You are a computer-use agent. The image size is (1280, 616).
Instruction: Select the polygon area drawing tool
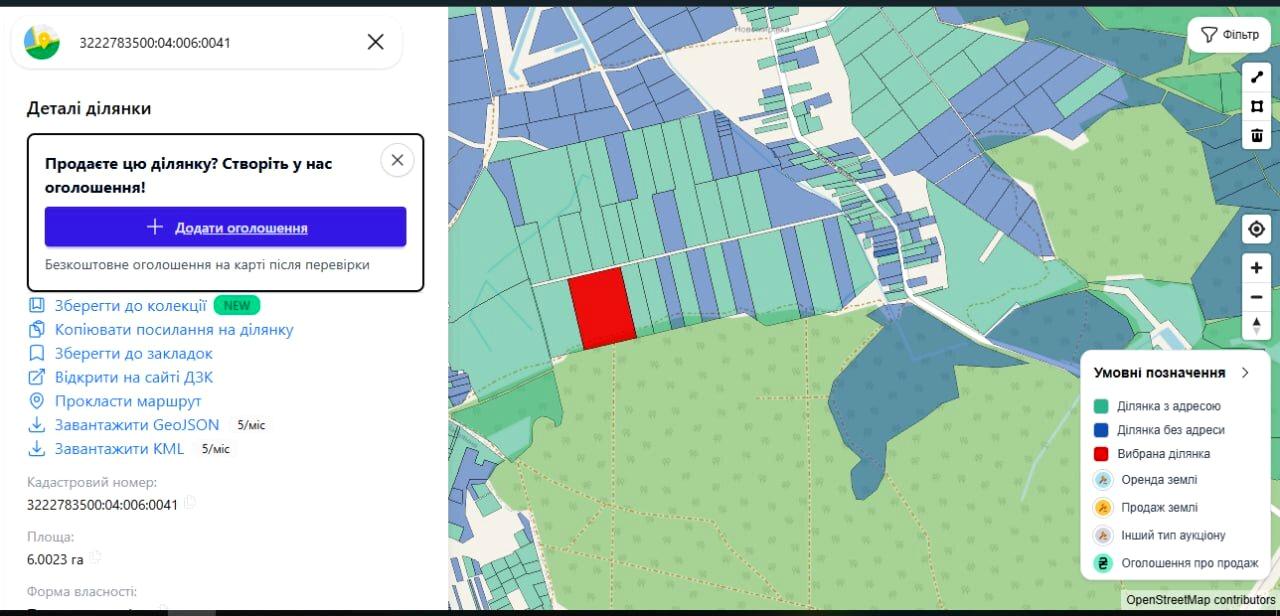[x=1257, y=106]
